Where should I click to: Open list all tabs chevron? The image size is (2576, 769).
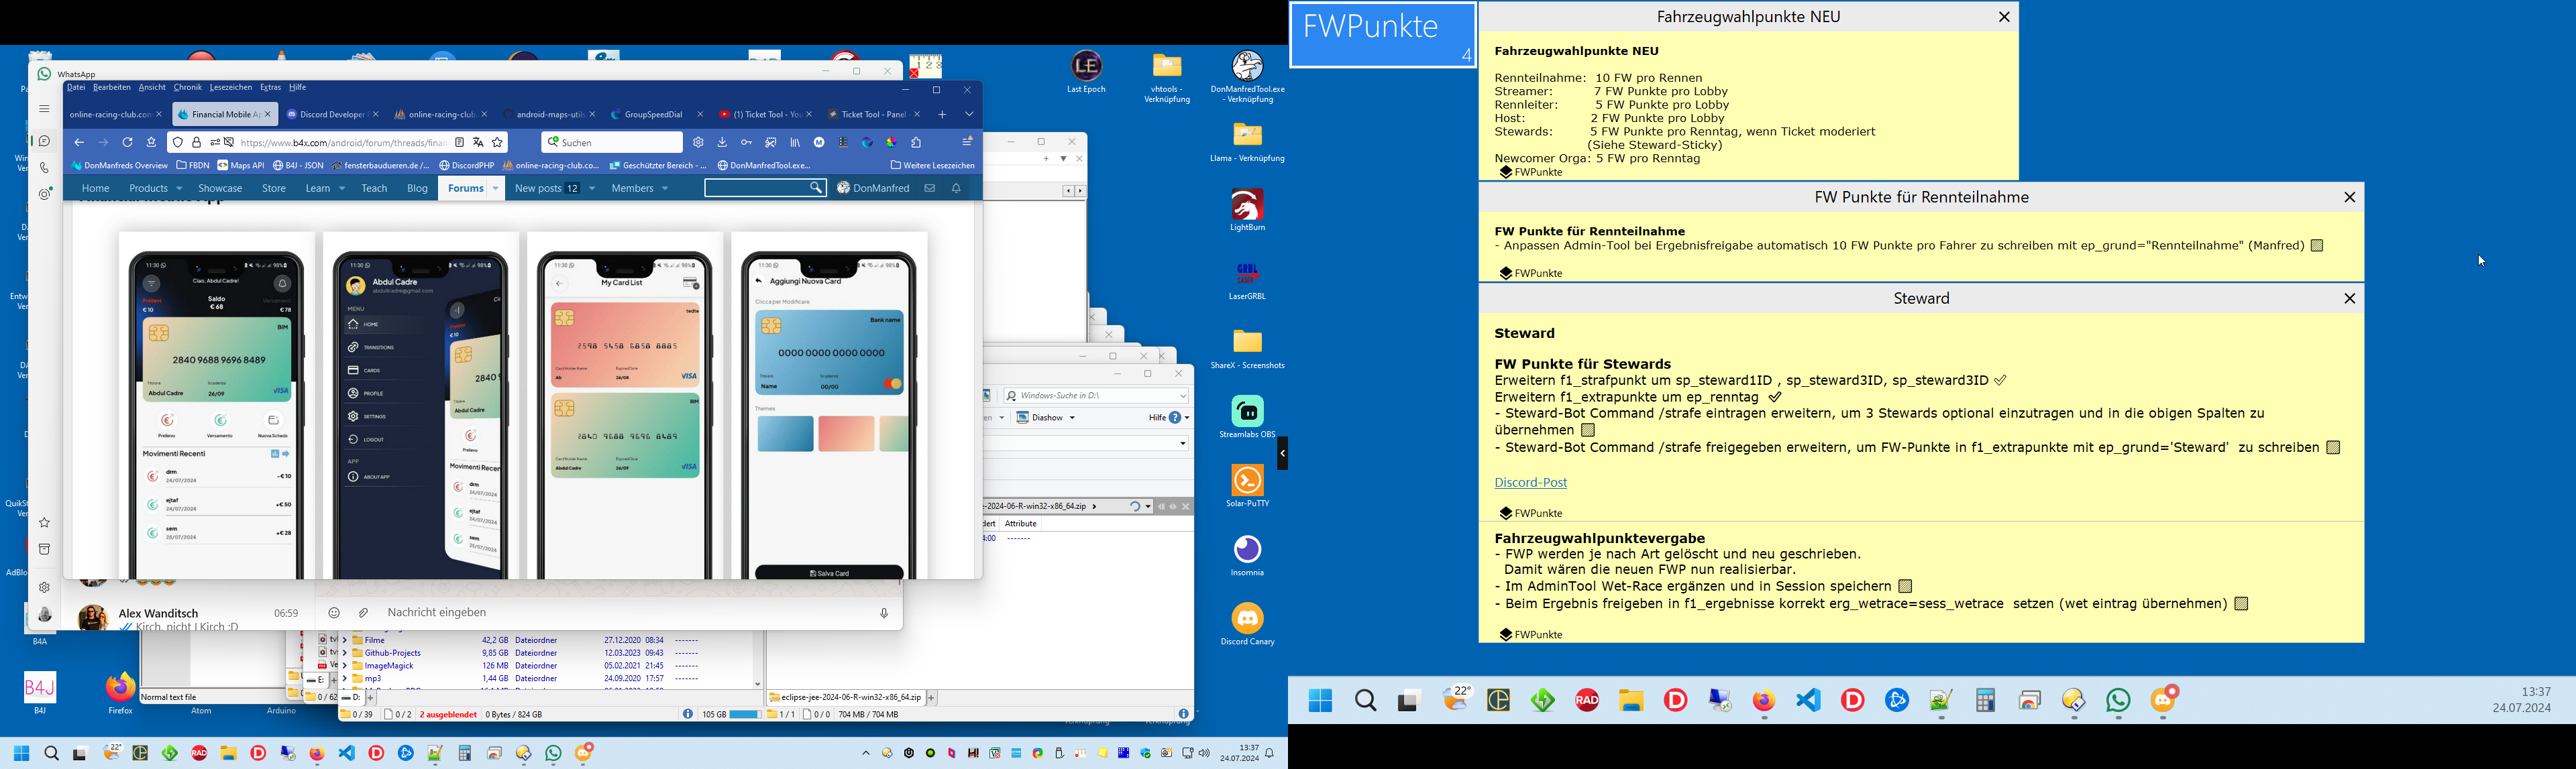tap(968, 115)
